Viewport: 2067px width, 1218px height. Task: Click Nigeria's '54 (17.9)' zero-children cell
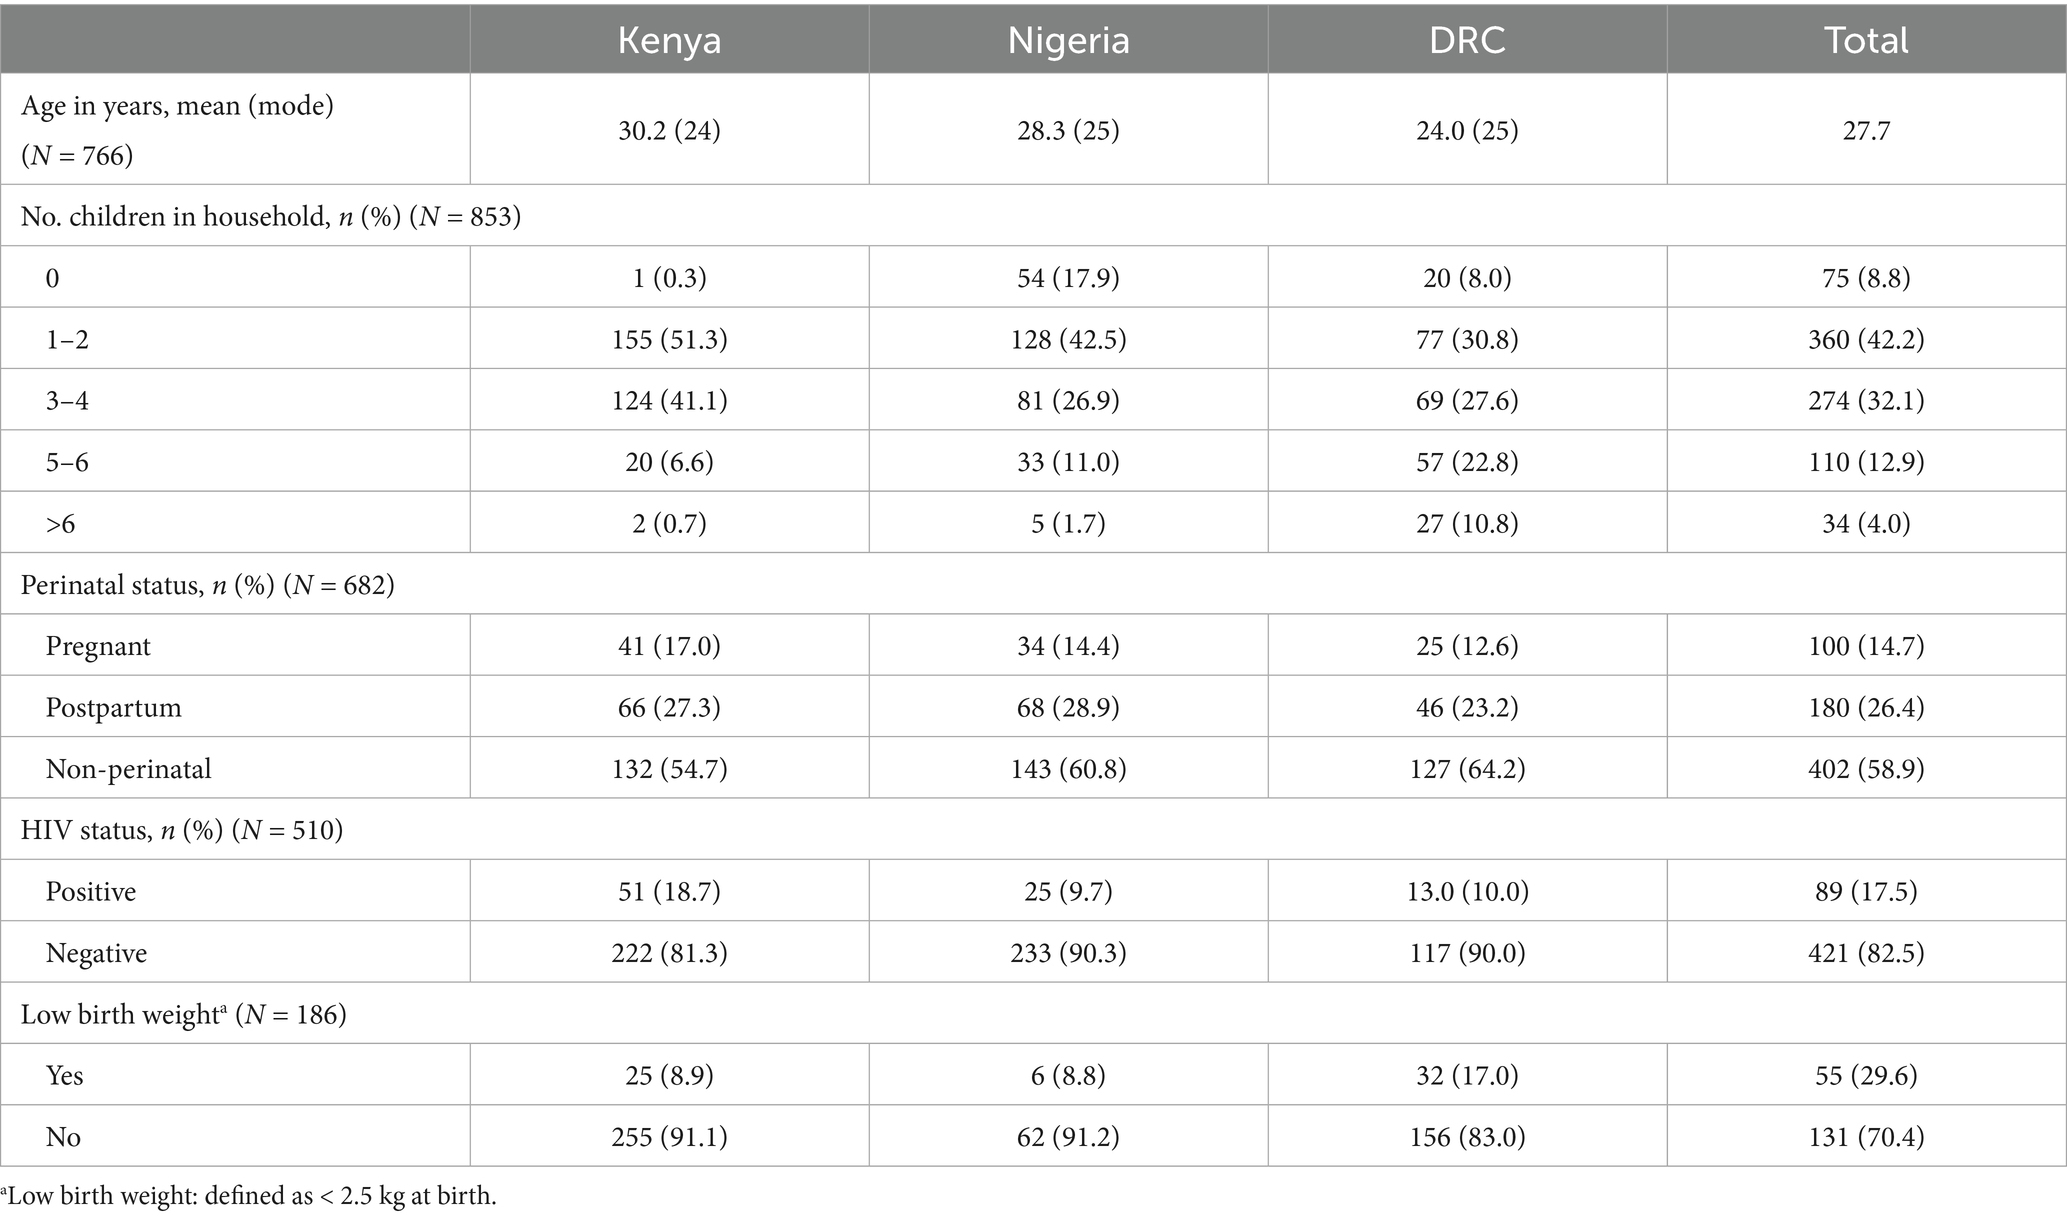coord(1068,278)
